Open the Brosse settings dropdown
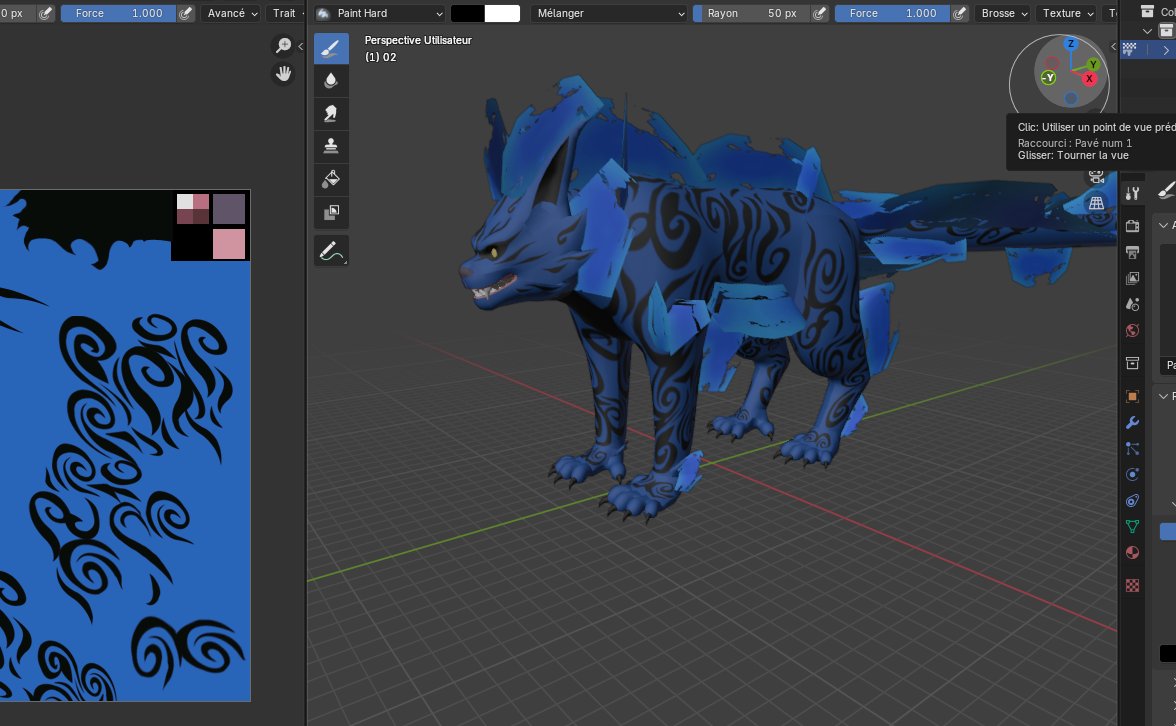 coord(1003,14)
